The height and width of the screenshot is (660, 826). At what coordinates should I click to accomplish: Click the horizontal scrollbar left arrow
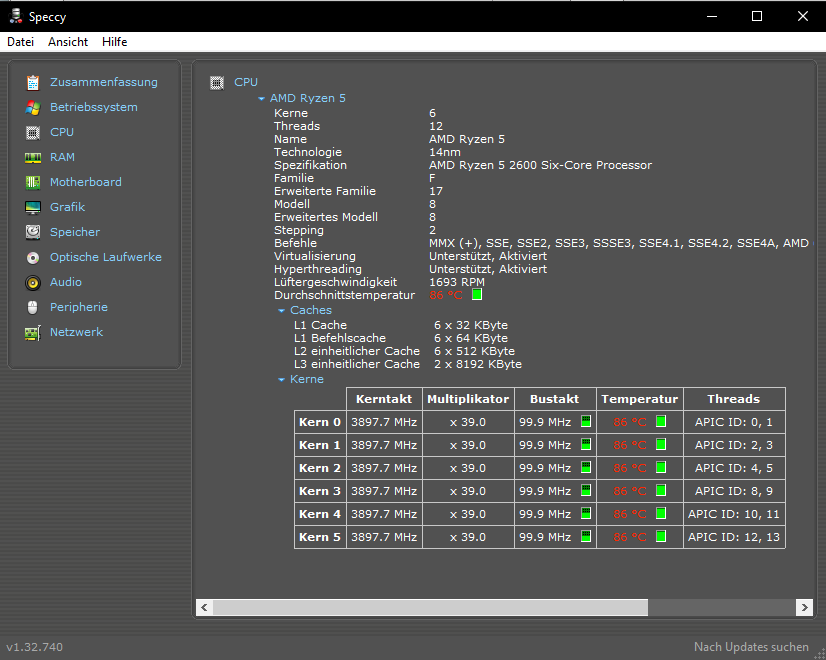(204, 607)
